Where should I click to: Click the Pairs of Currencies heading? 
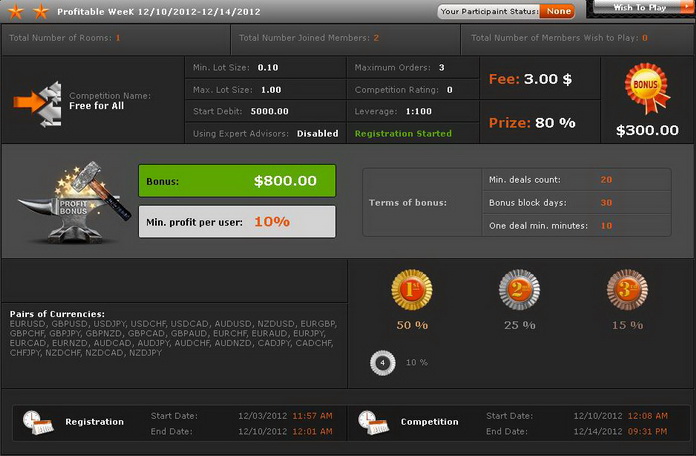click(x=57, y=314)
